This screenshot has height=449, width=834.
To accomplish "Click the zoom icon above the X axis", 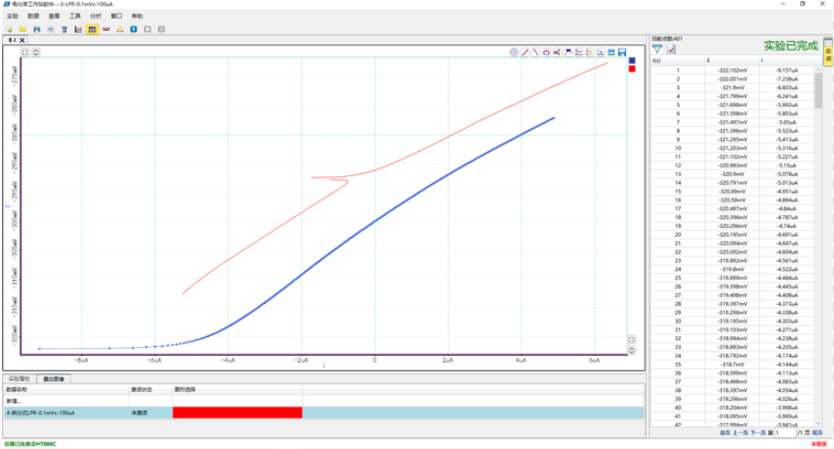I will pyautogui.click(x=631, y=340).
